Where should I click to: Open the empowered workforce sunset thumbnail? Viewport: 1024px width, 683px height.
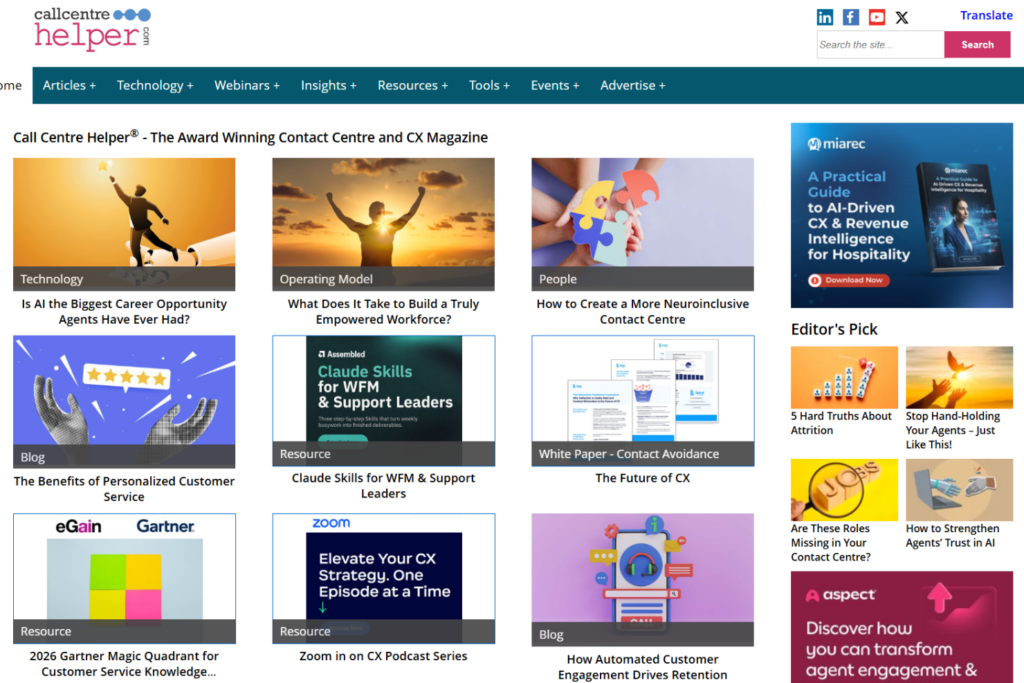pyautogui.click(x=383, y=224)
